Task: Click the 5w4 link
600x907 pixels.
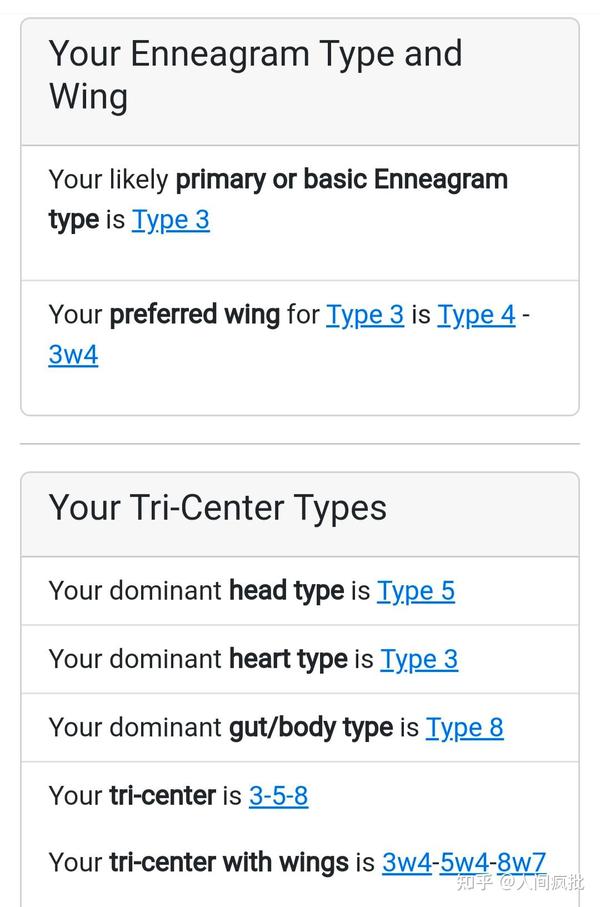Action: pyautogui.click(x=464, y=861)
